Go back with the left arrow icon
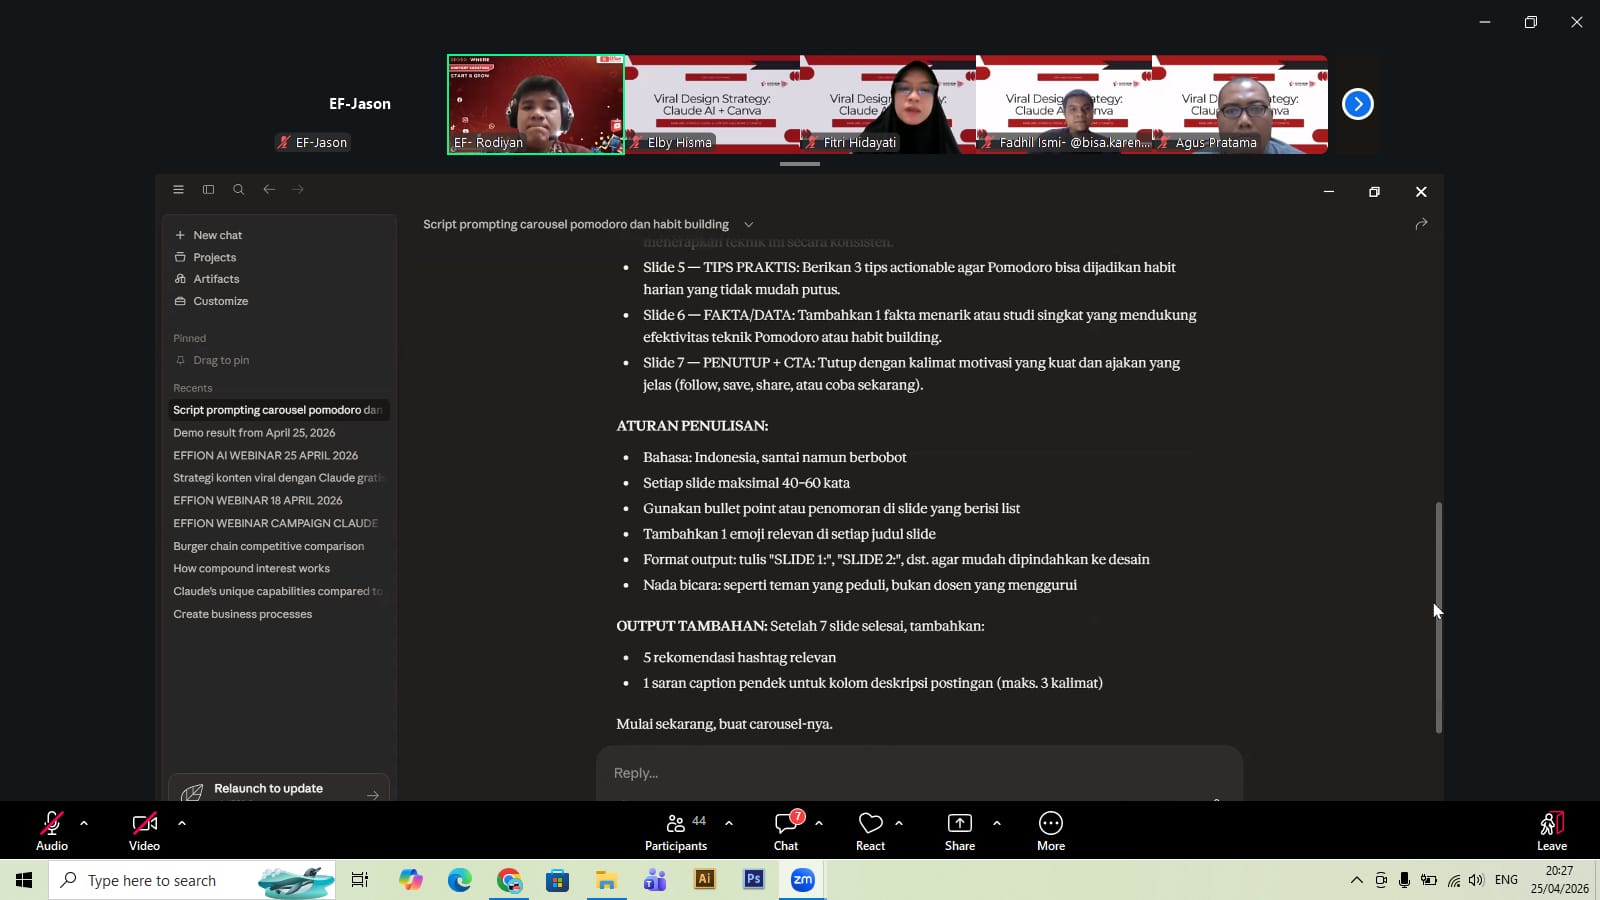Screen dimensions: 1600x900 click(268, 189)
